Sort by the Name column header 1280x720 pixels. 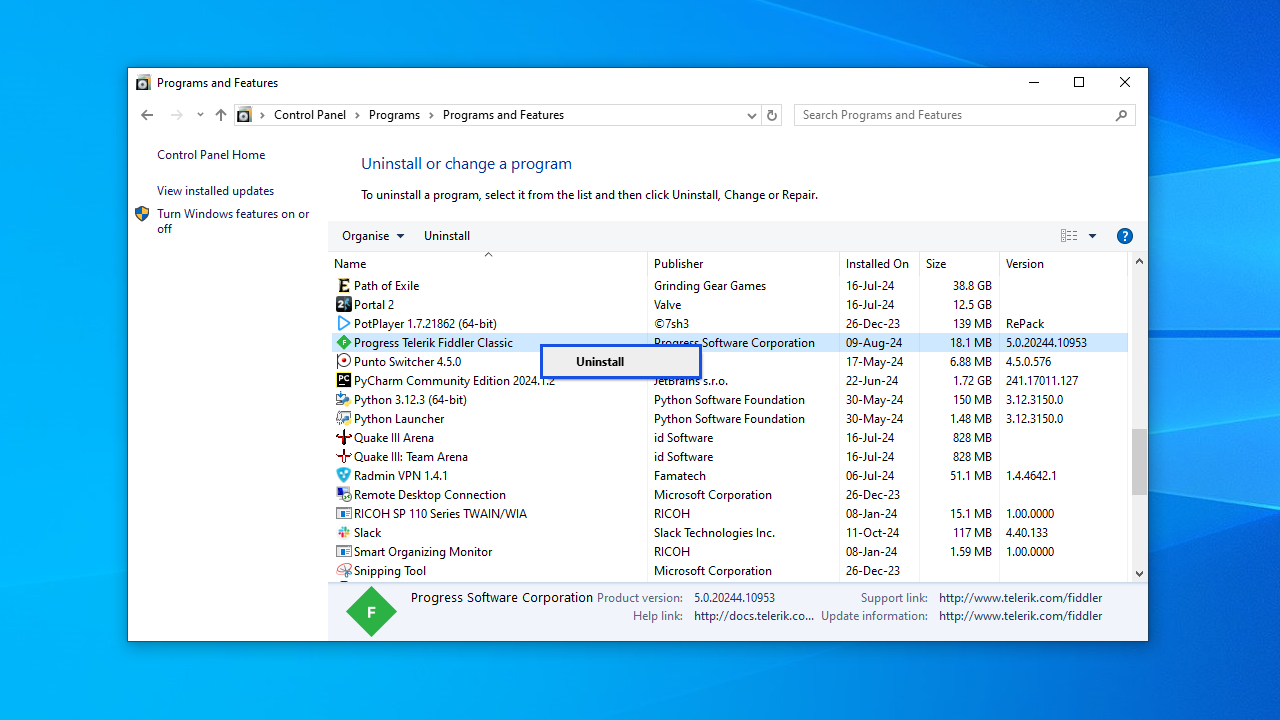click(x=488, y=264)
